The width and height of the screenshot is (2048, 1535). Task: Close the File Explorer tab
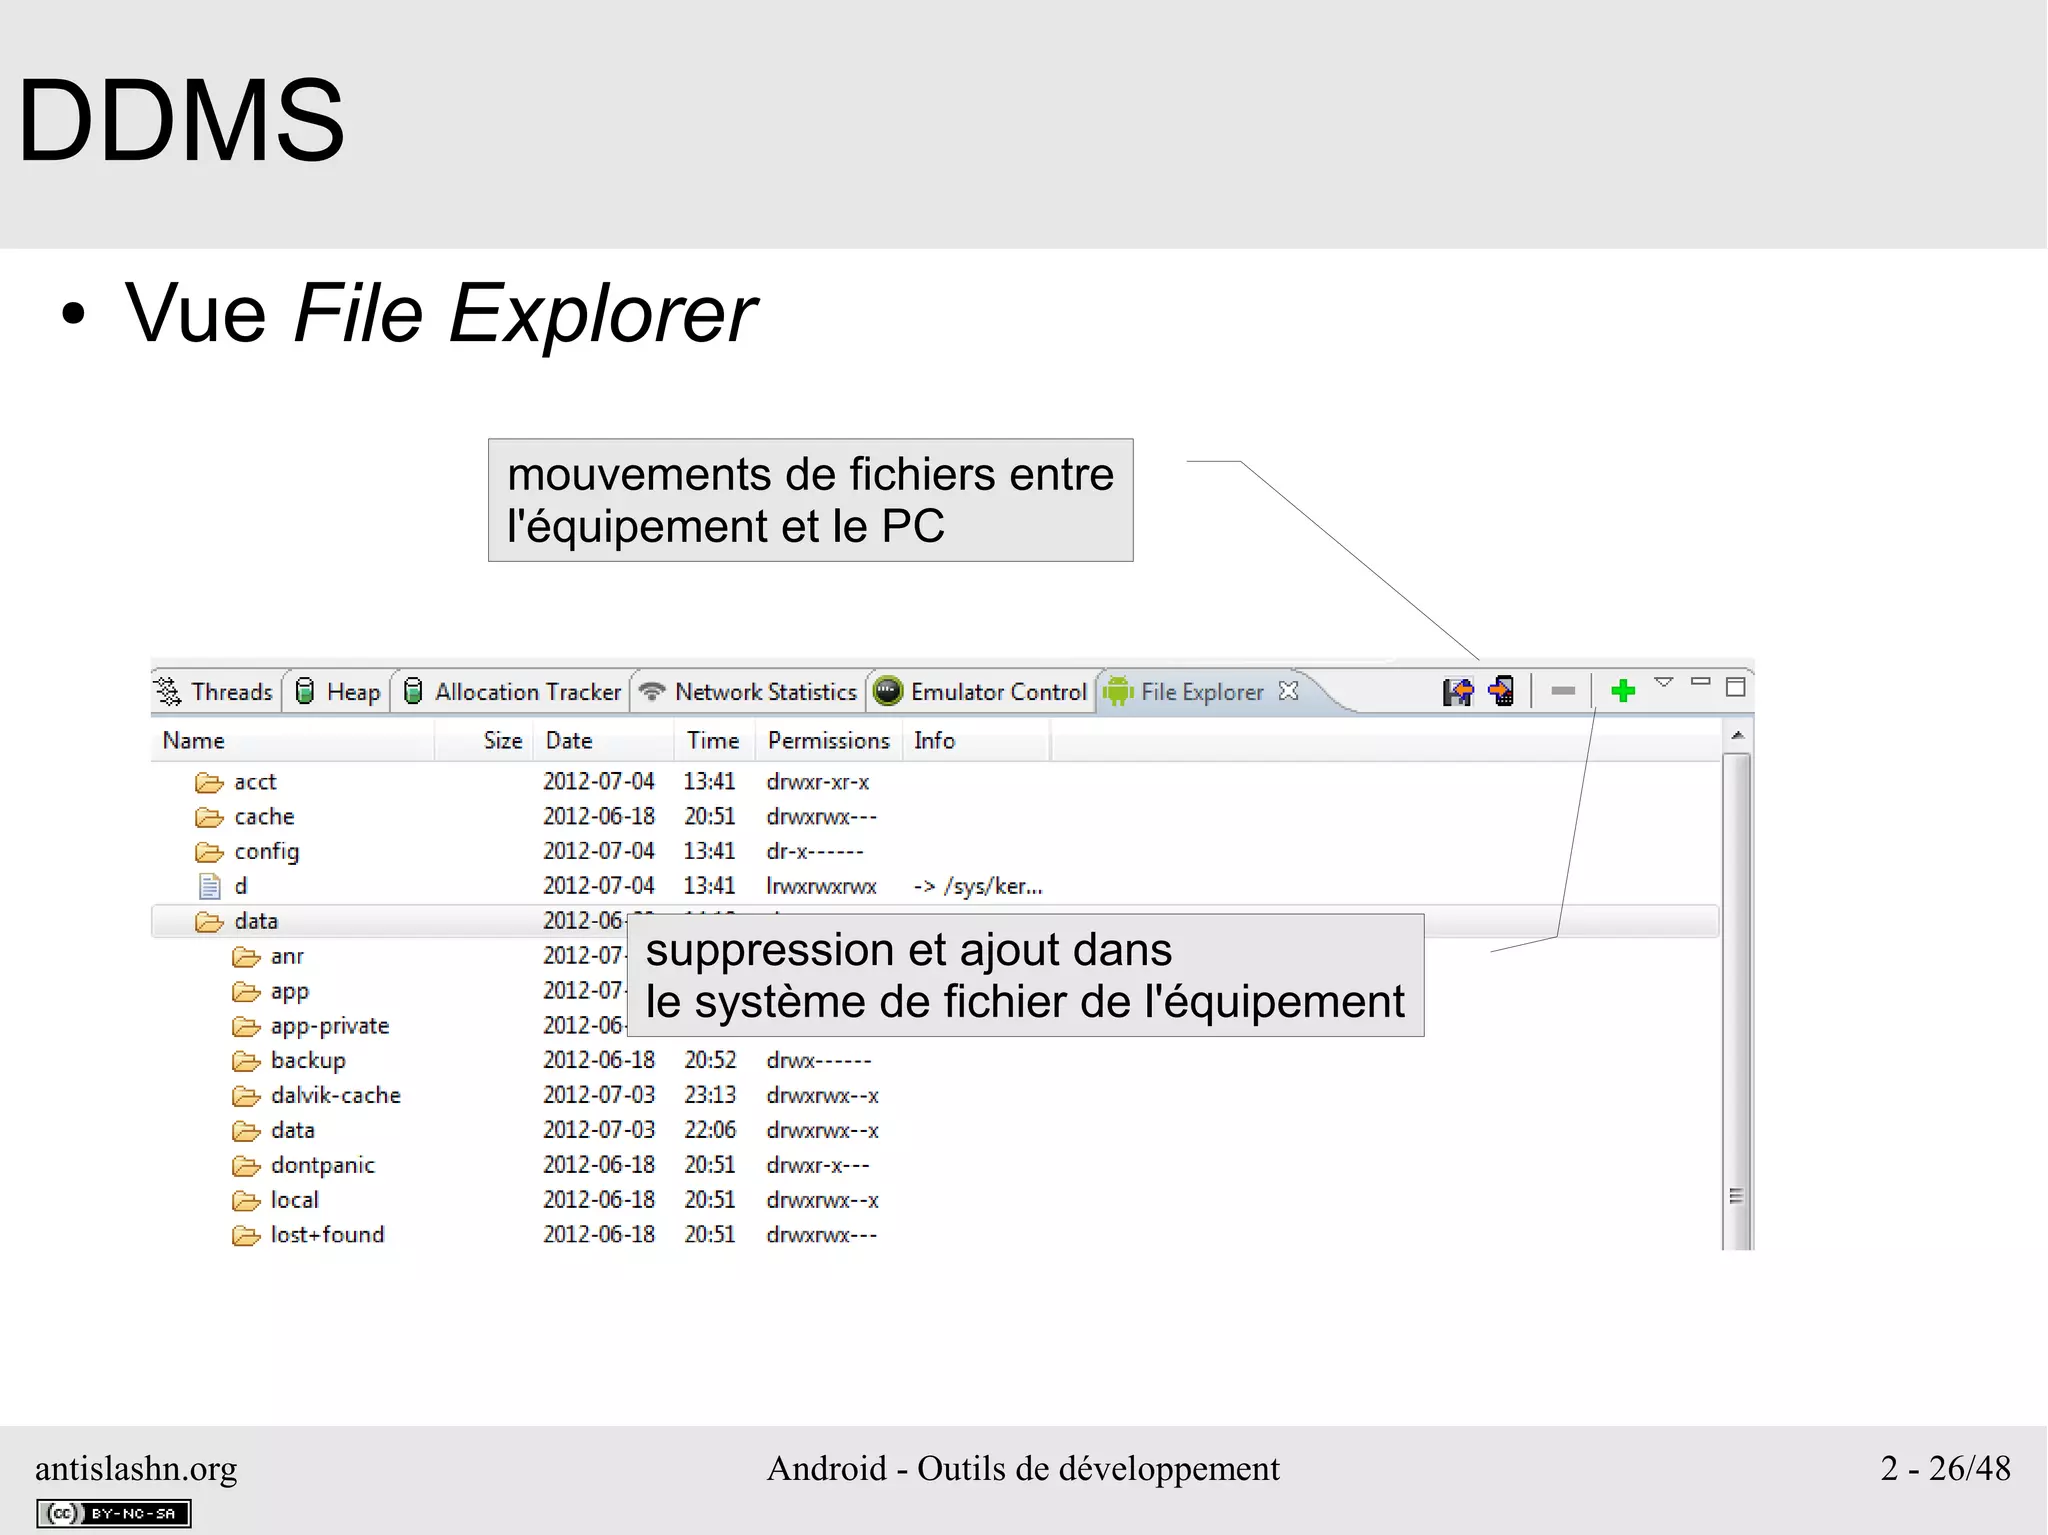click(1289, 691)
